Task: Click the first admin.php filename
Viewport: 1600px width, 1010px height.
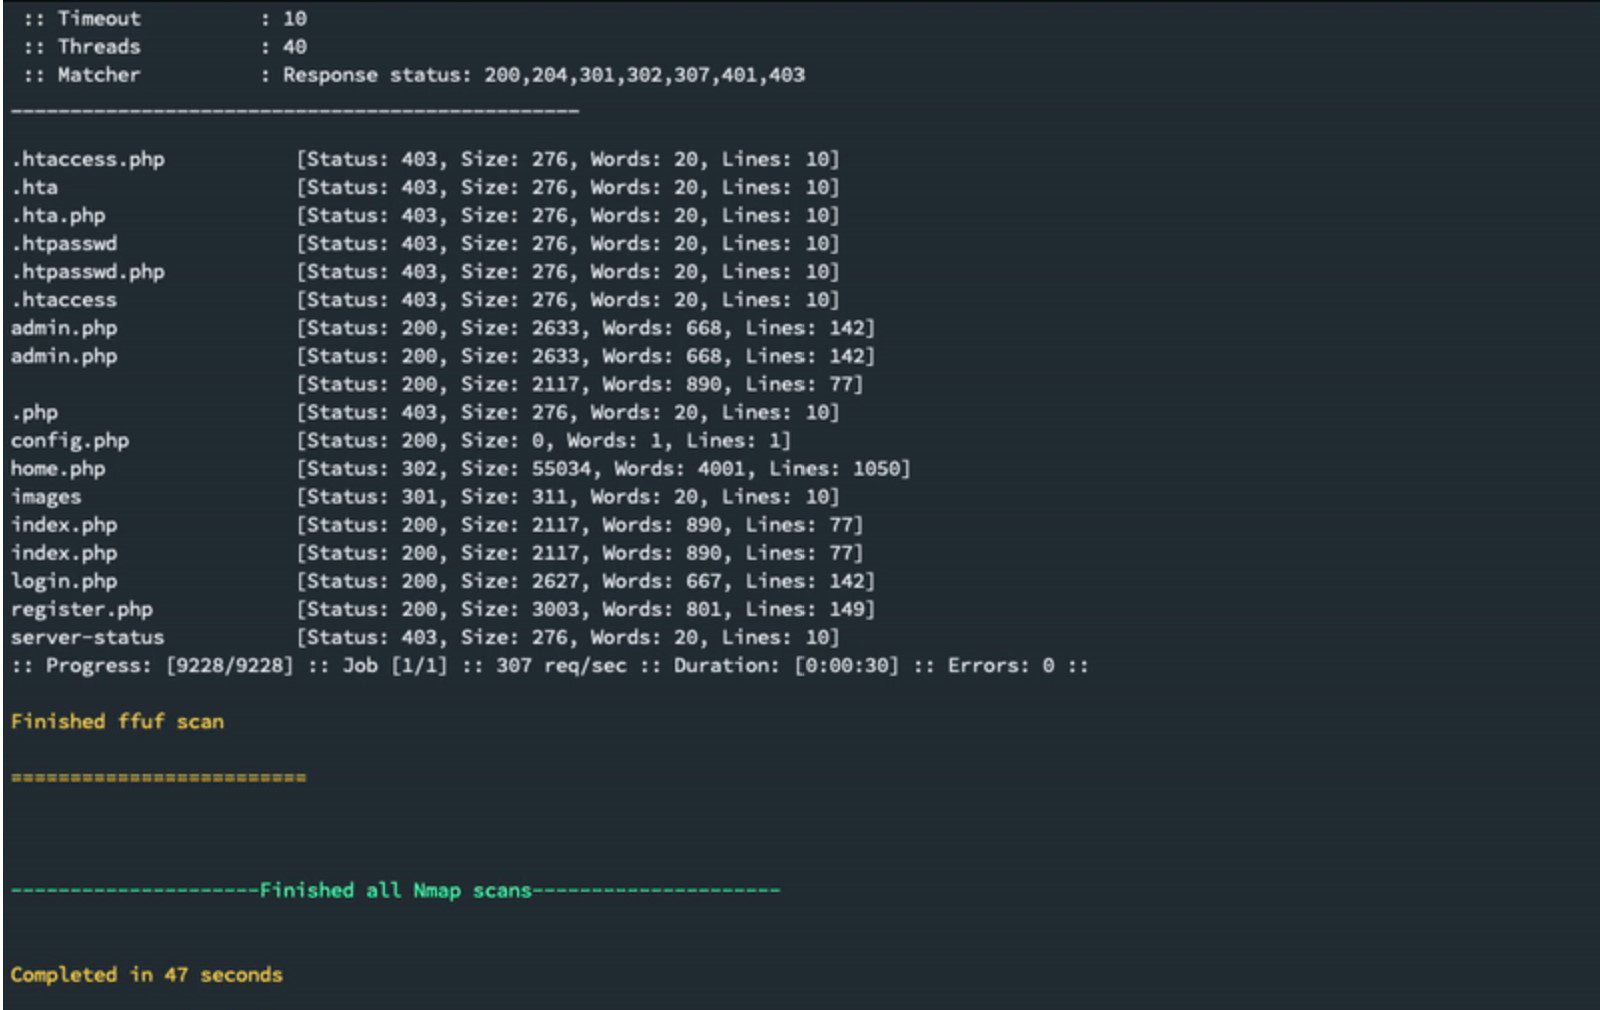Action: pos(64,328)
